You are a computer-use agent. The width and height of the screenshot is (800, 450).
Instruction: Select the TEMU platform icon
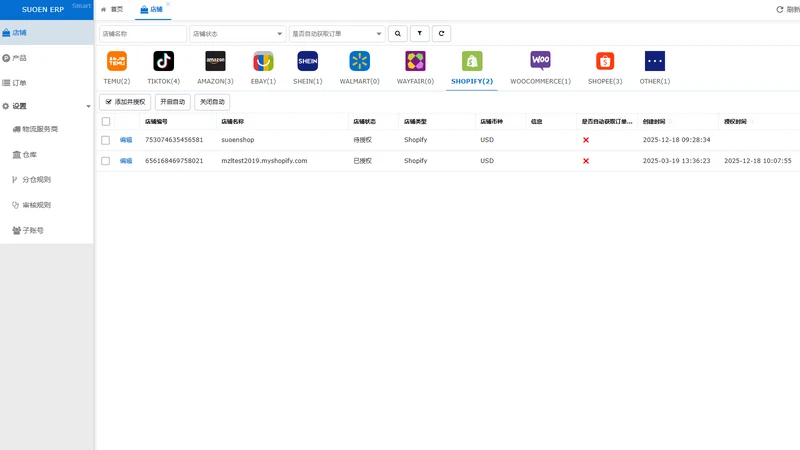117,61
